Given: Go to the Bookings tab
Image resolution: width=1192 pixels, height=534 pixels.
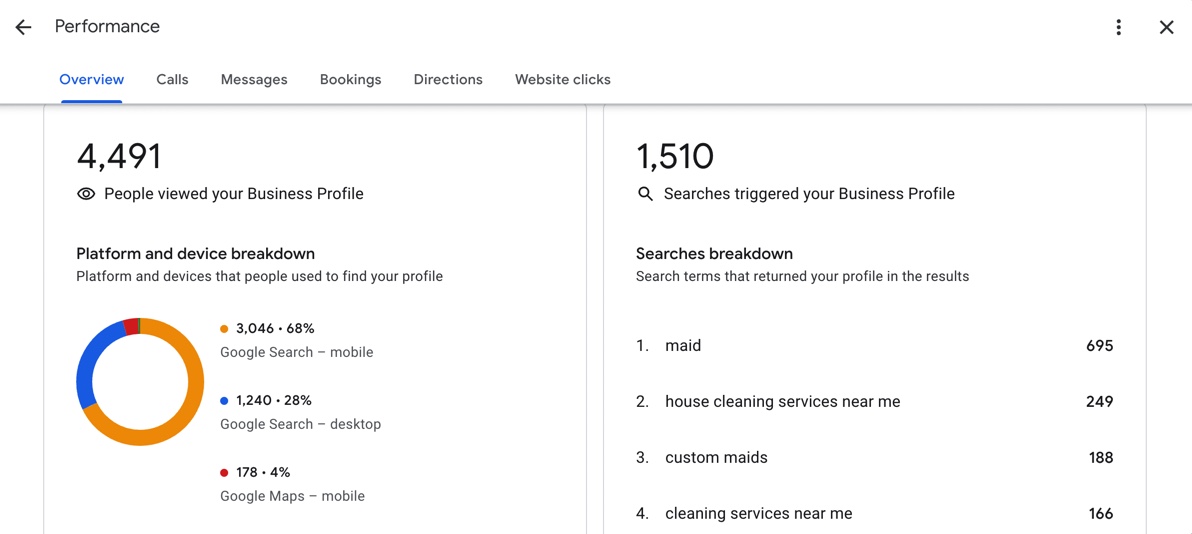Looking at the screenshot, I should (350, 79).
